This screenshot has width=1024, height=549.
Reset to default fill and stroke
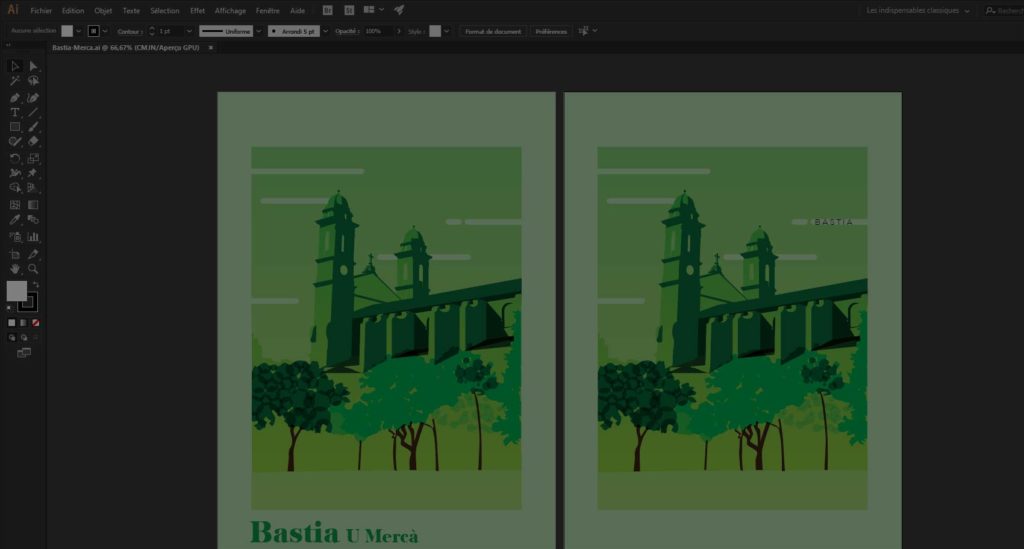click(10, 307)
